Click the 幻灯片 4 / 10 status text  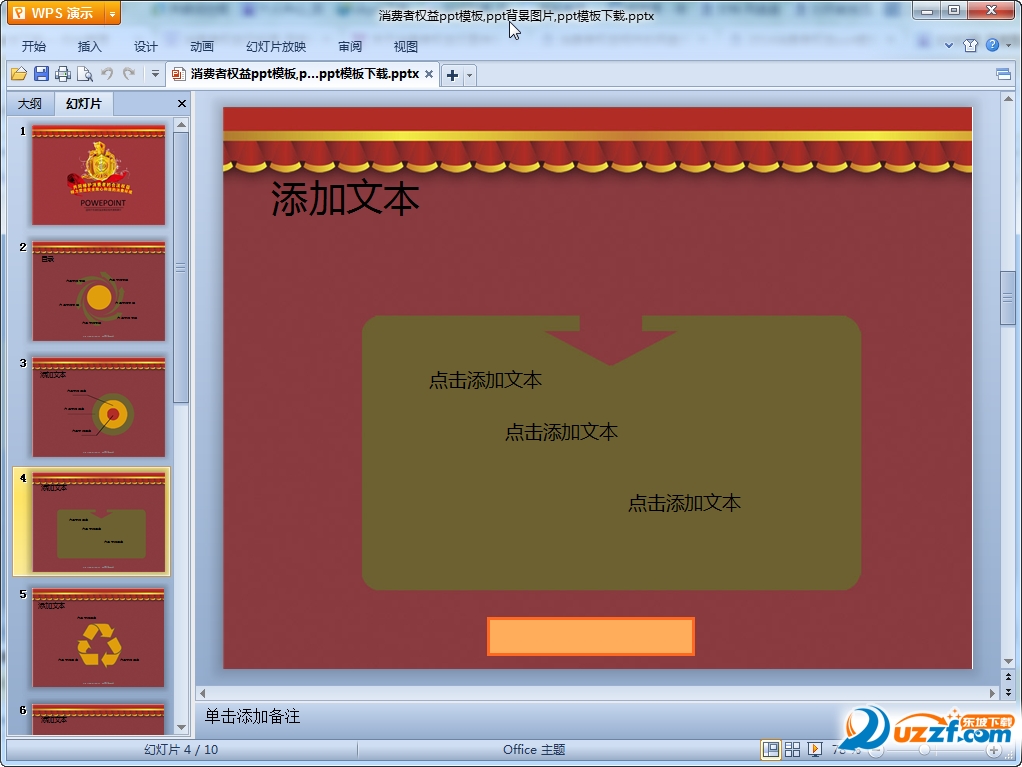181,749
